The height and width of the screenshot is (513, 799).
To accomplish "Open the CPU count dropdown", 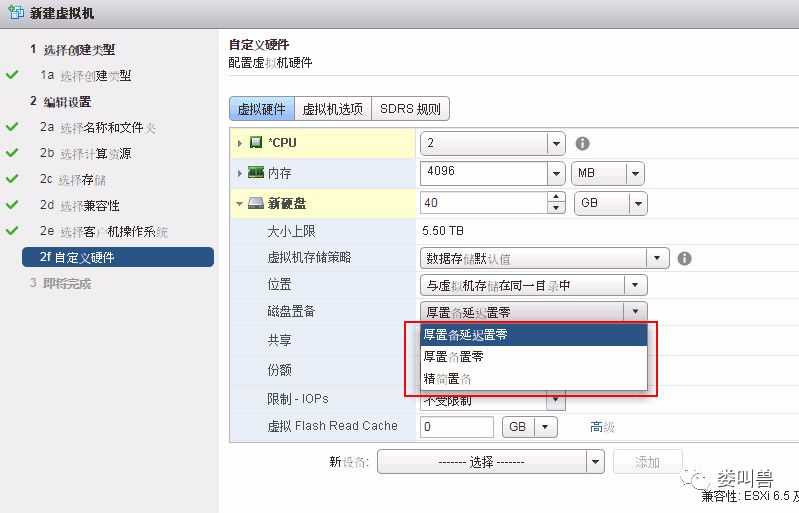I will coord(556,144).
